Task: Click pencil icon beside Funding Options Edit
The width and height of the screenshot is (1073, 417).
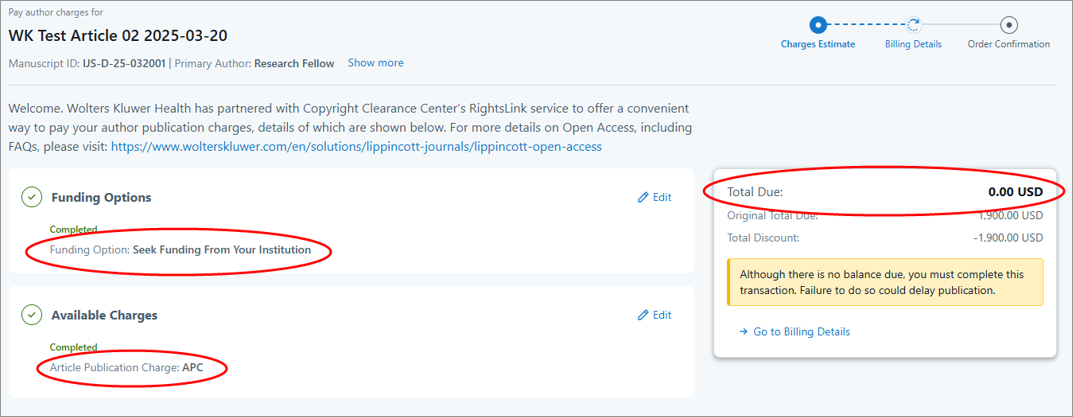Action: 643,197
